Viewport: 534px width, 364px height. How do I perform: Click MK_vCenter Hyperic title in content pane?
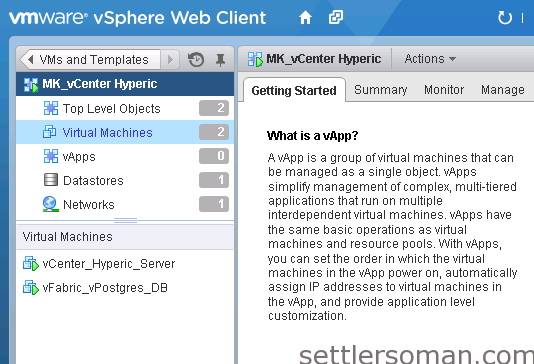click(323, 59)
